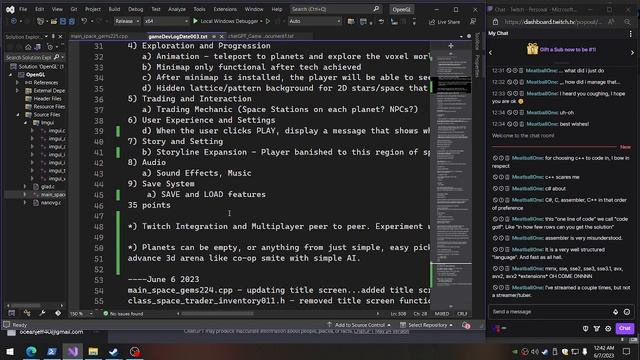Toggle the pin on gameDevLogDate003.txt tab
Viewport: 640px width, 360px height.
(214, 36)
